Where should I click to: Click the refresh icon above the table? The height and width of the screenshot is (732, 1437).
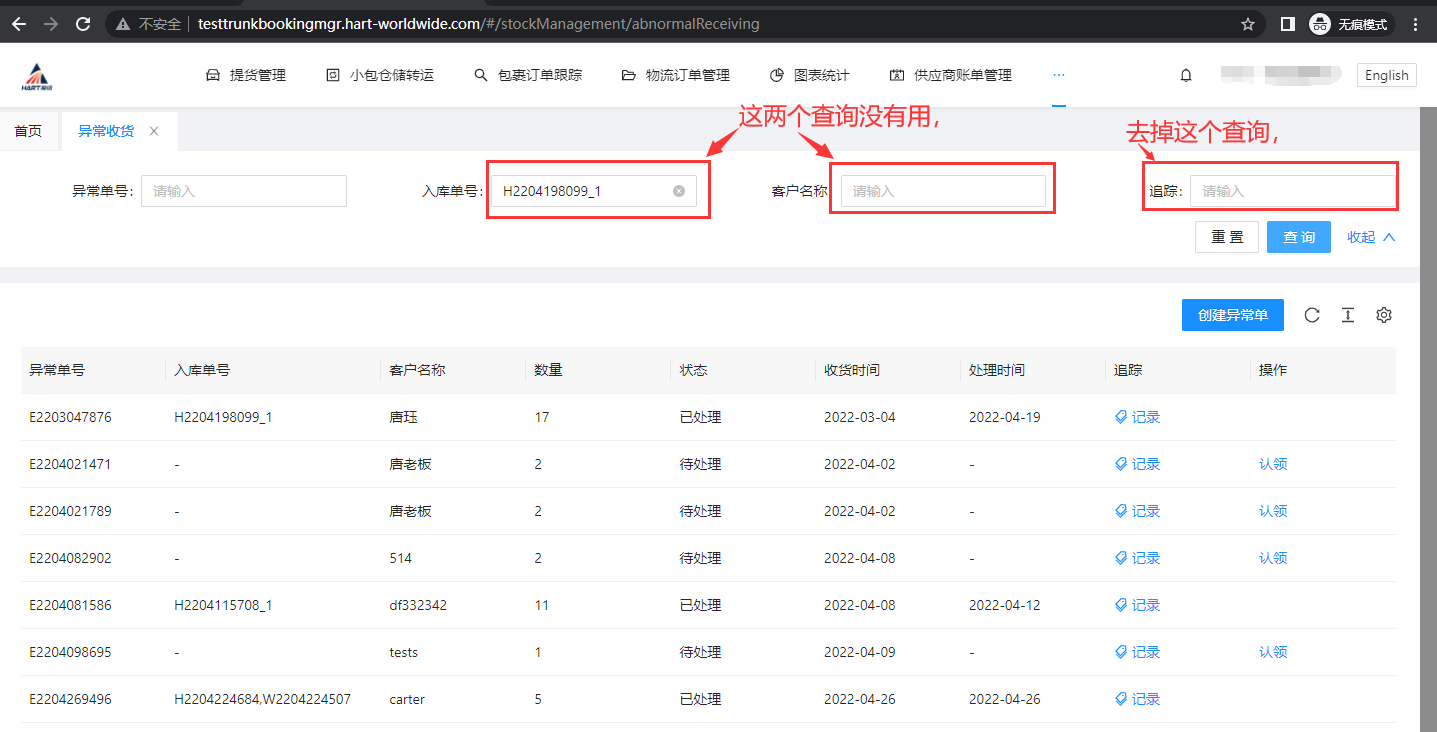[x=1312, y=315]
